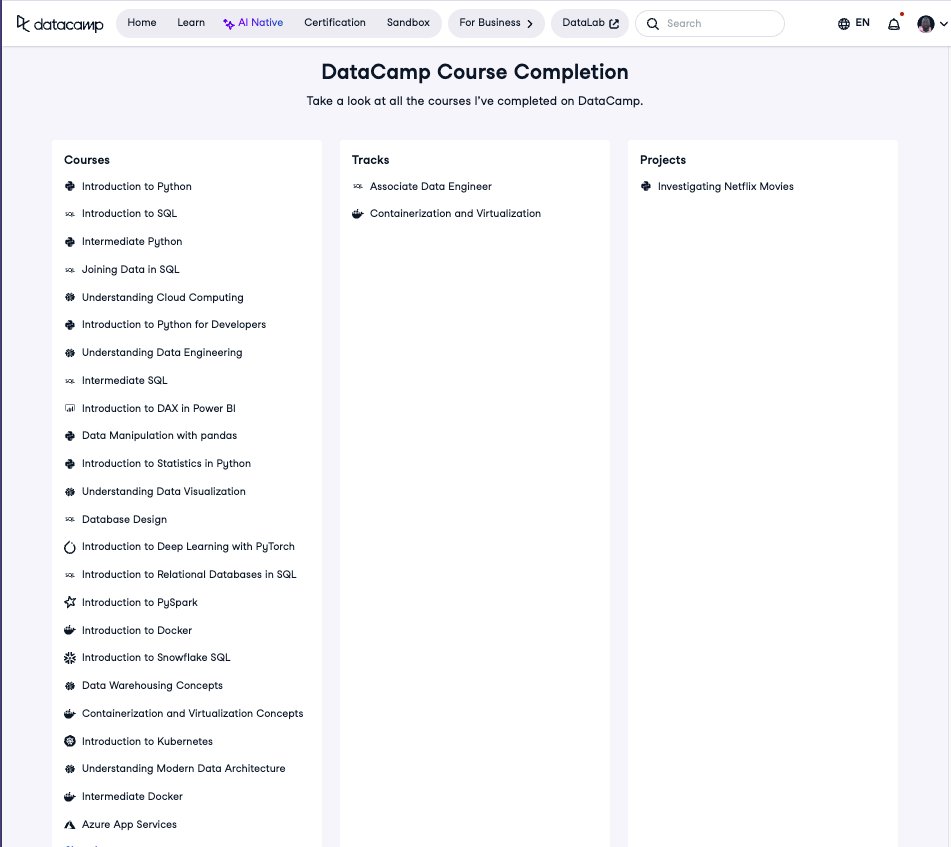
Task: Open the Learn menu item
Action: click(191, 22)
